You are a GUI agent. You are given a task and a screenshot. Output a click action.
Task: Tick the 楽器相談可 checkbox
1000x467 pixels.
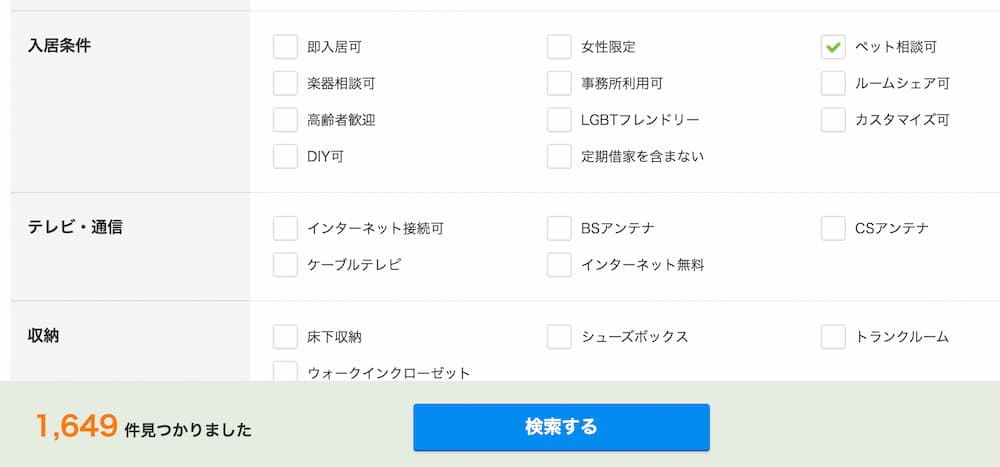pyautogui.click(x=285, y=83)
